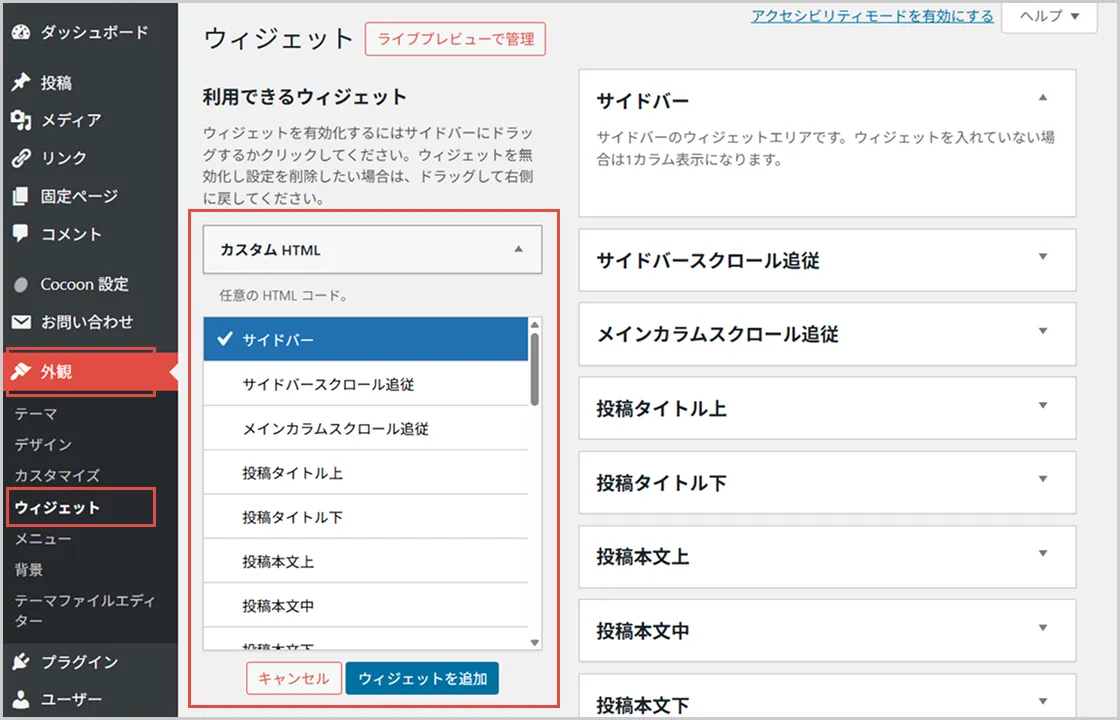The width and height of the screenshot is (1120, 720).
Task: Click the お問い合わせ envelope icon
Action: (x=22, y=322)
